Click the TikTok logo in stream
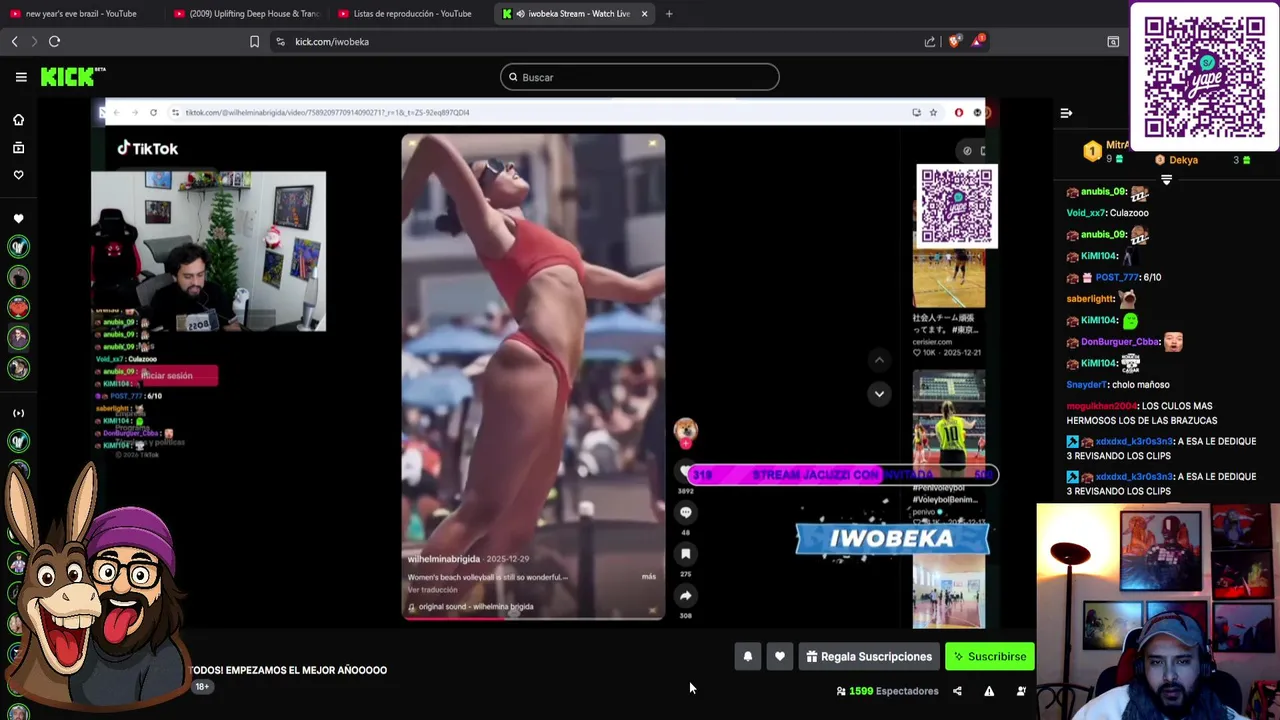 pyautogui.click(x=148, y=148)
